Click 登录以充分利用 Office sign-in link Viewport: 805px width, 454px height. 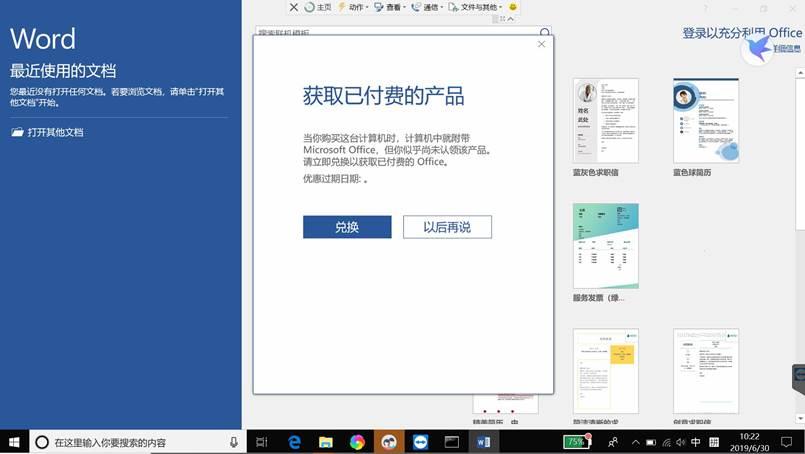pos(742,33)
